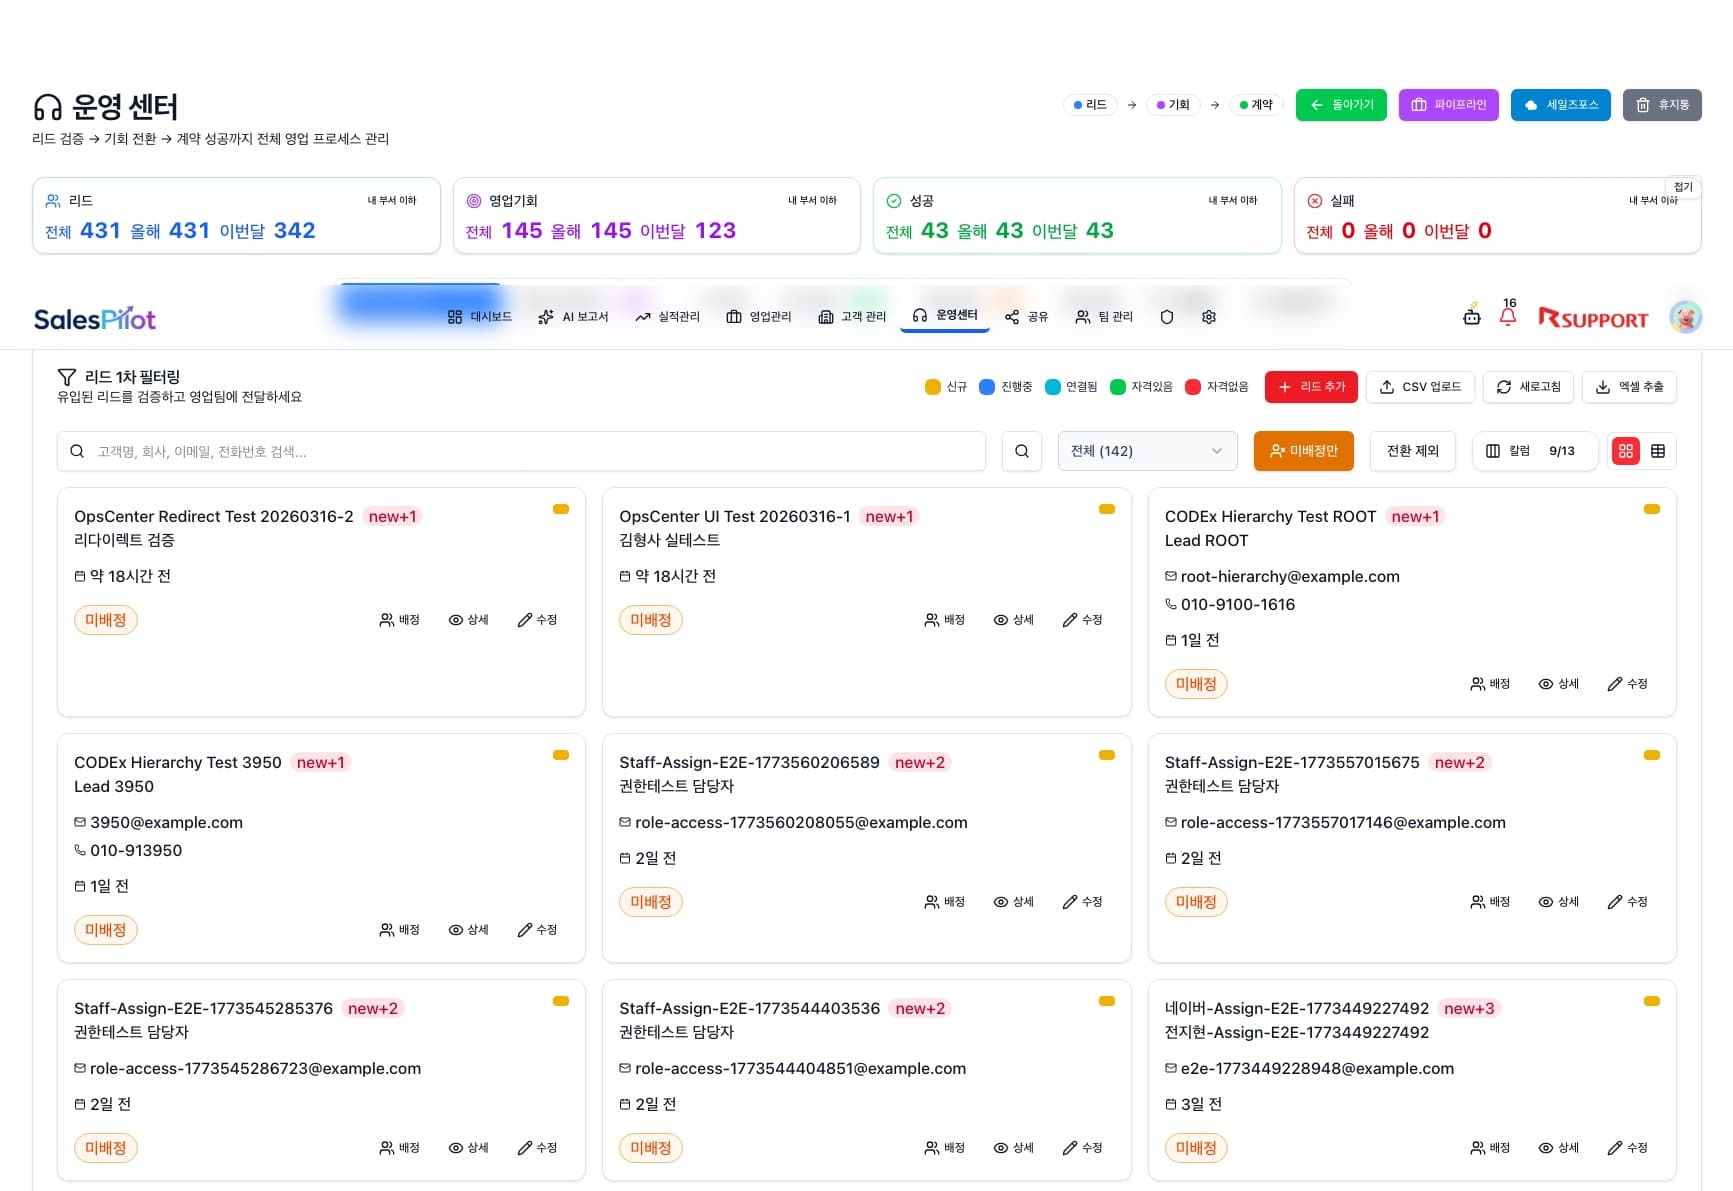Collapse the 실패 card via 접기

click(x=1682, y=187)
